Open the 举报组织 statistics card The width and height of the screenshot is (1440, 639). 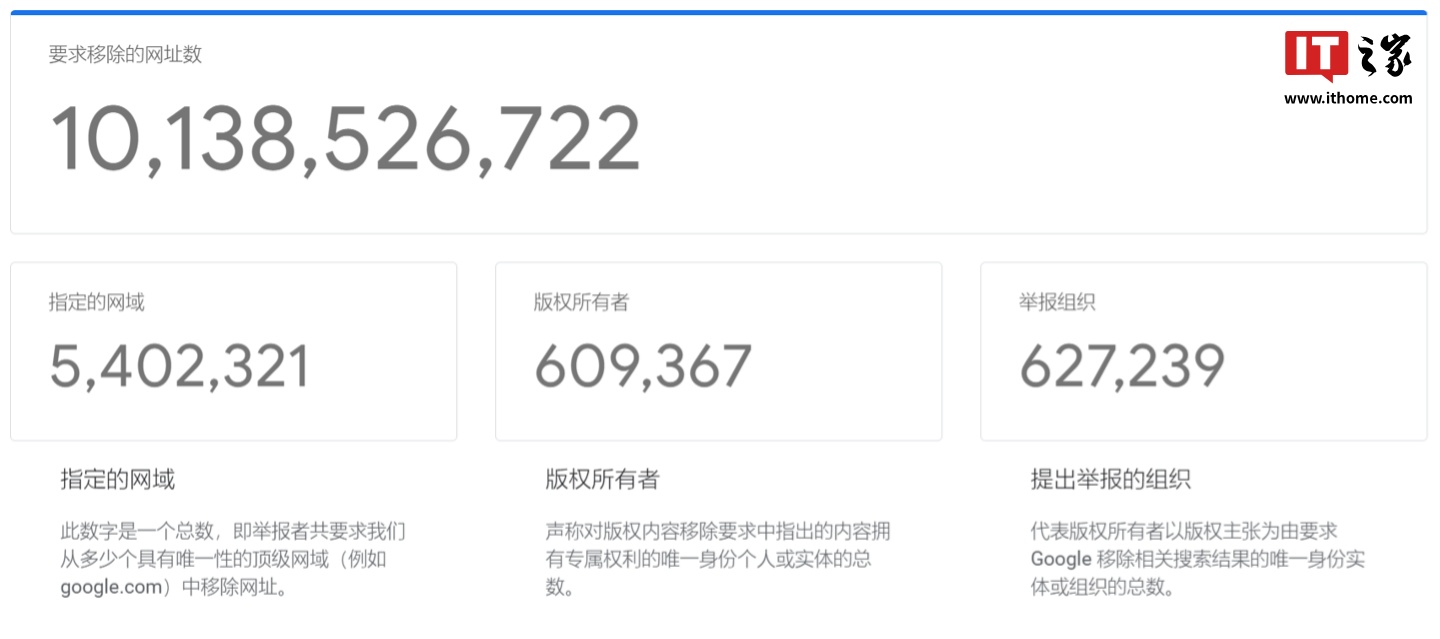pyautogui.click(x=1204, y=350)
